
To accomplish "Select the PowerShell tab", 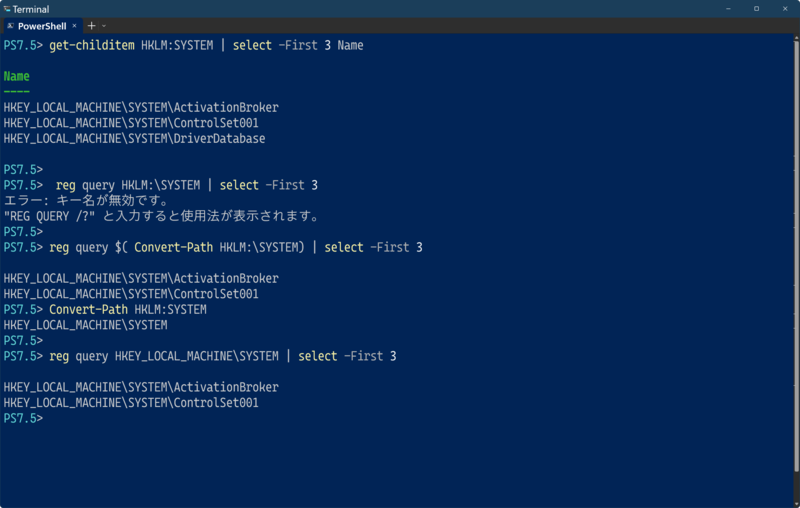I will click(42, 26).
